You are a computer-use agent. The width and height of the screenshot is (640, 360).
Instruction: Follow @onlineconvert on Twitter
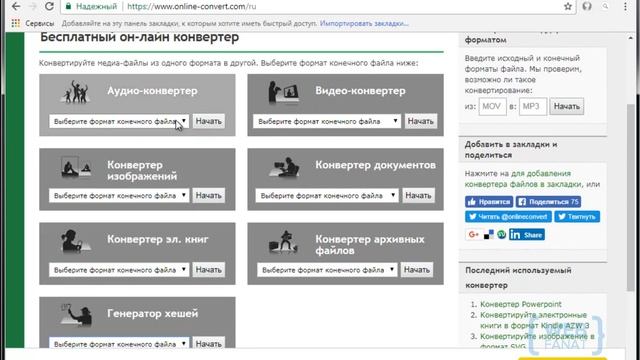508,217
